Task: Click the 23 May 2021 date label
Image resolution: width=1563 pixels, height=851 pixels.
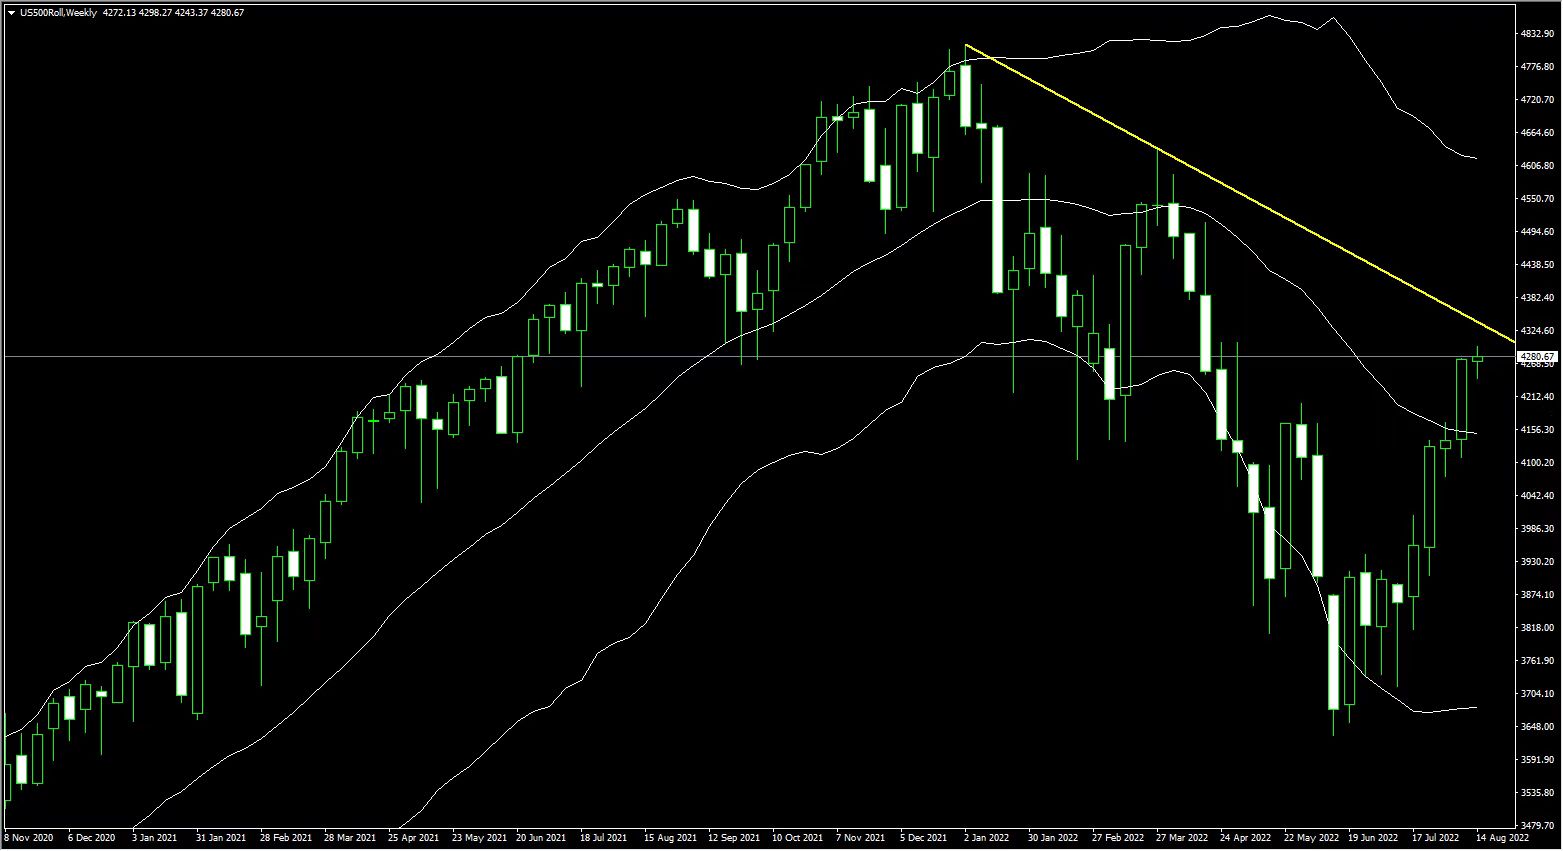Action: 478,838
